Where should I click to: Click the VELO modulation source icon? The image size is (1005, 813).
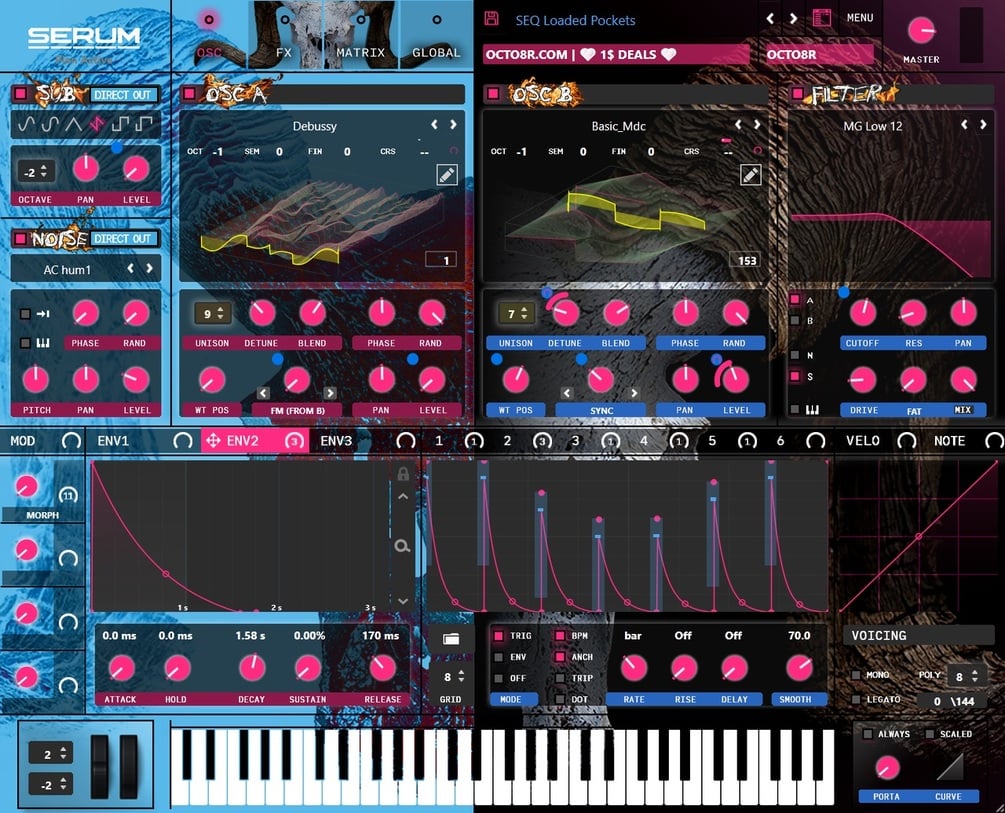pos(906,440)
